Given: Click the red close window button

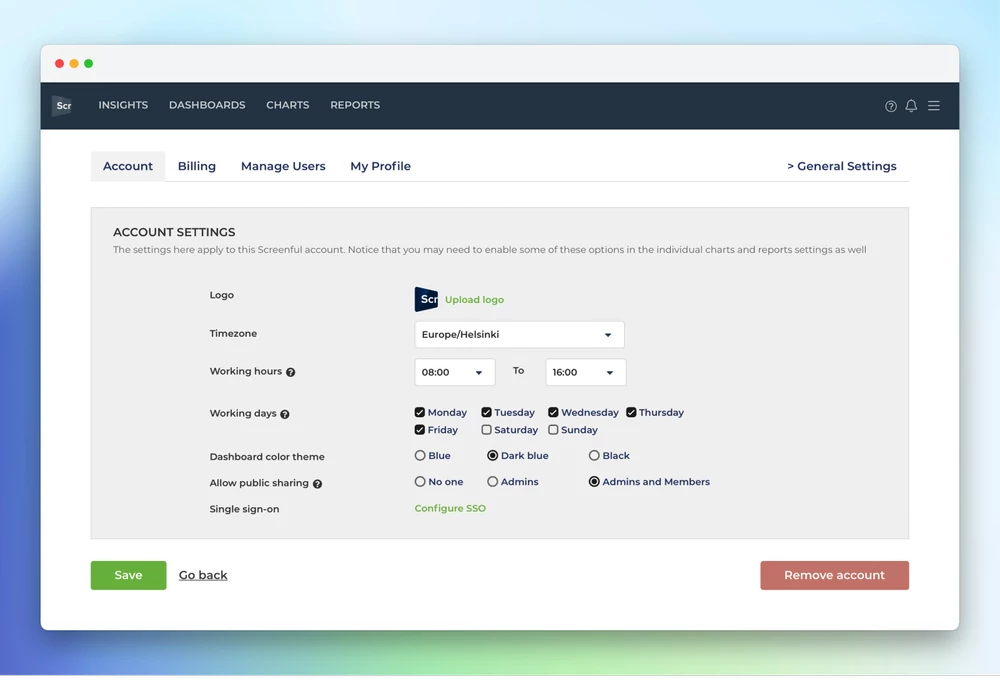Looking at the screenshot, I should click(x=59, y=63).
